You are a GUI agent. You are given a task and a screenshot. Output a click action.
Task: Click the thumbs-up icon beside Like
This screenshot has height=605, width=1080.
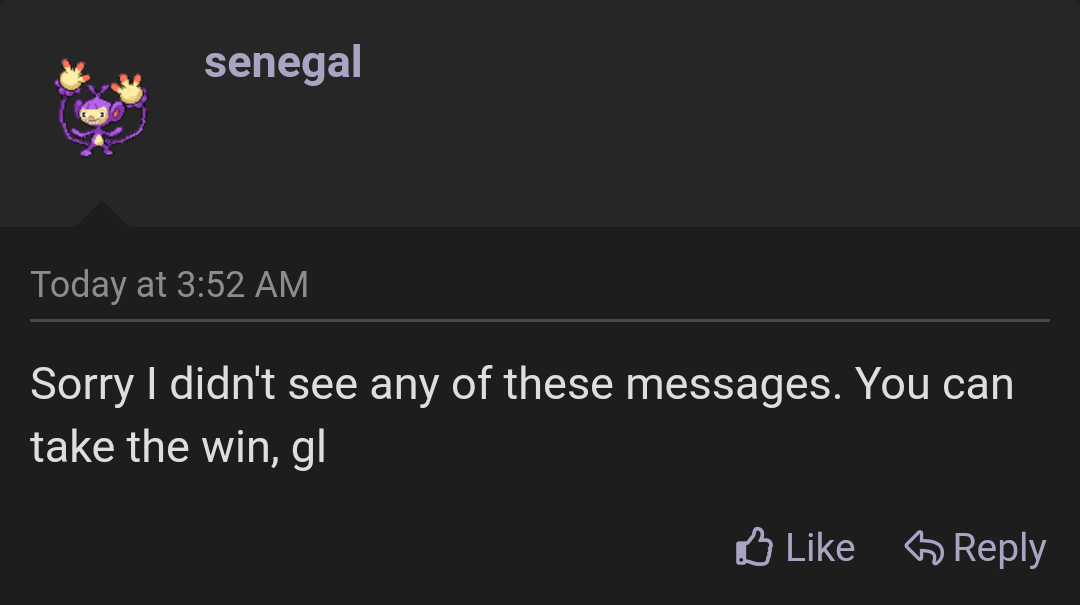click(757, 546)
